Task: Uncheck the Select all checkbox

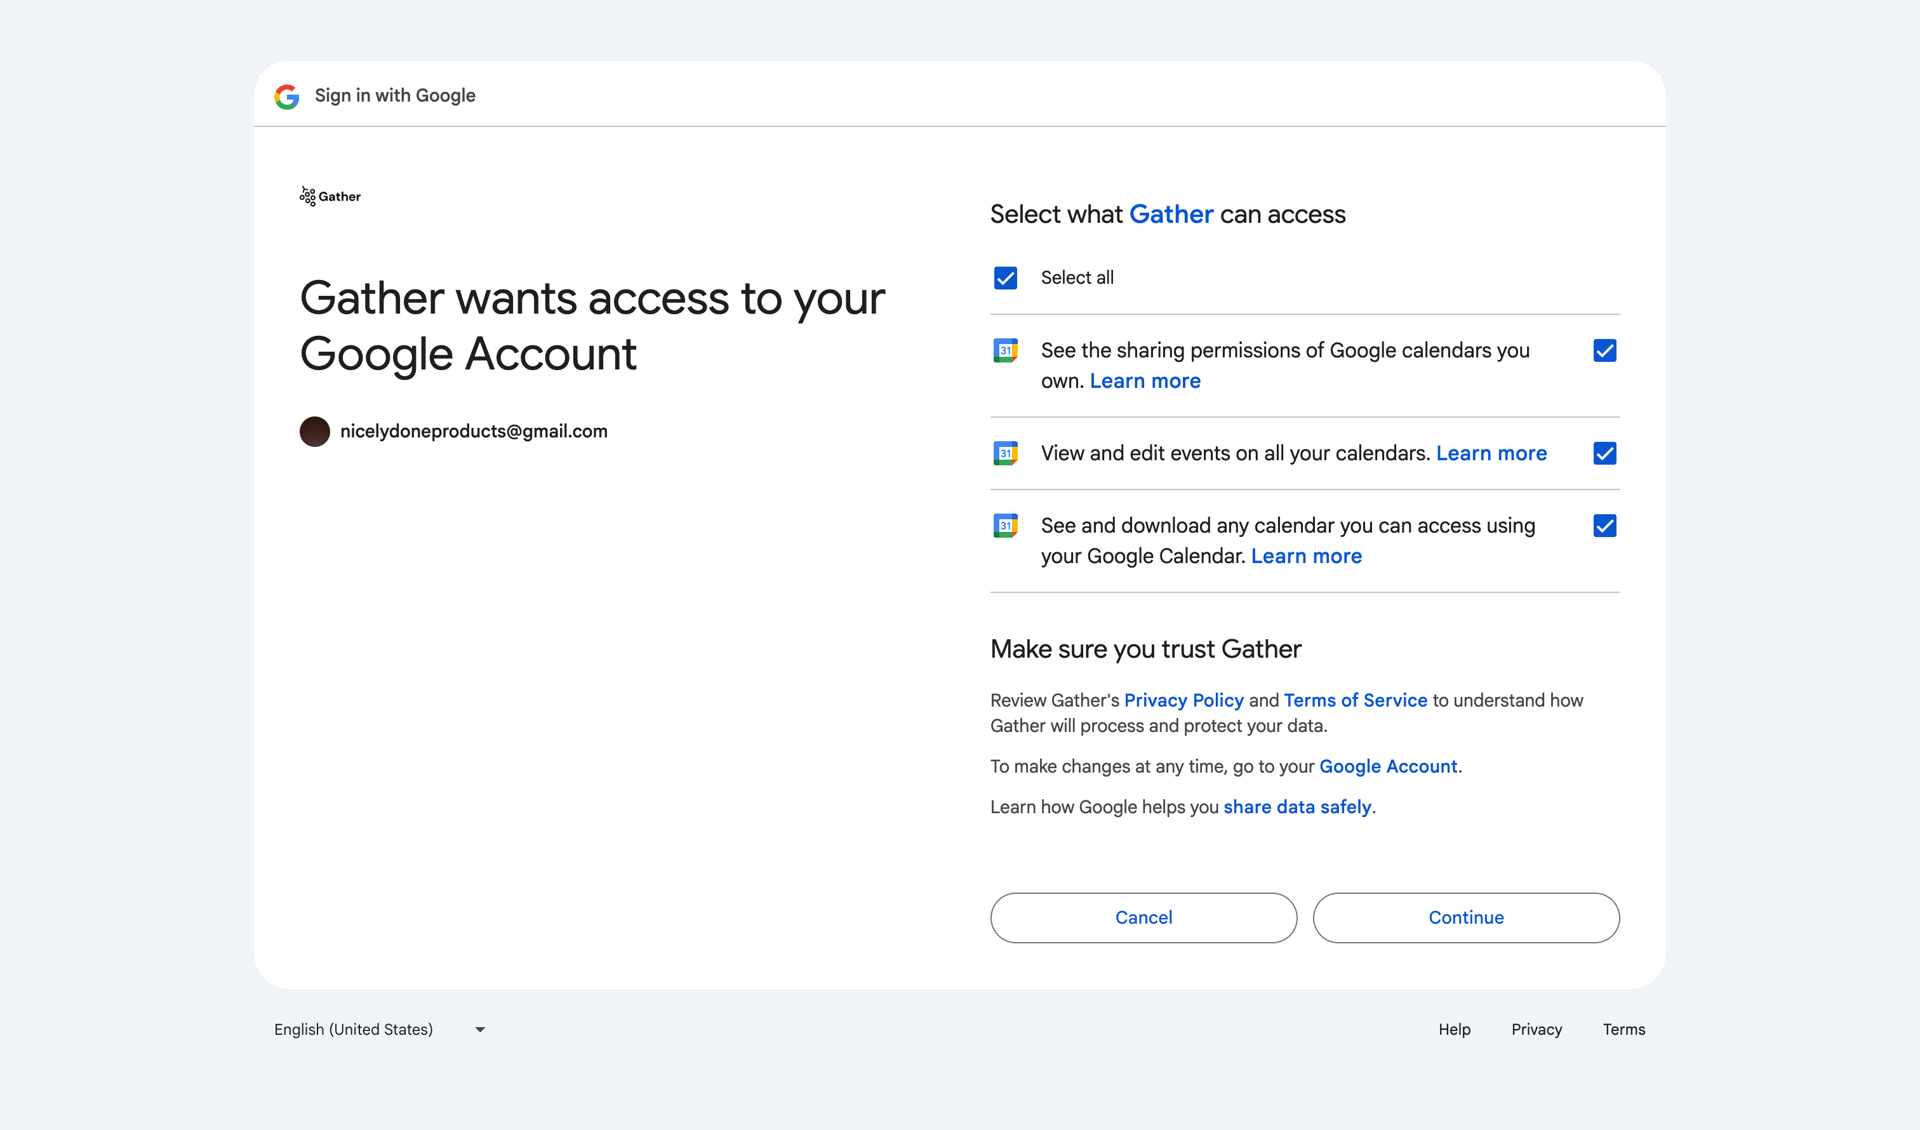Action: [1005, 277]
